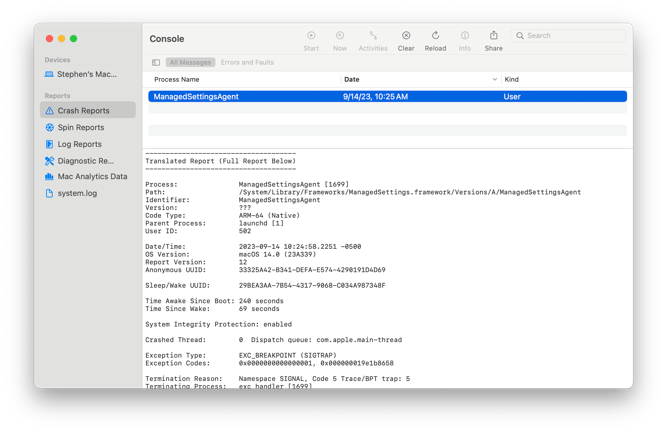This screenshot has height=433, width=667.
Task: Click the Now toolbar icon
Action: 339,36
